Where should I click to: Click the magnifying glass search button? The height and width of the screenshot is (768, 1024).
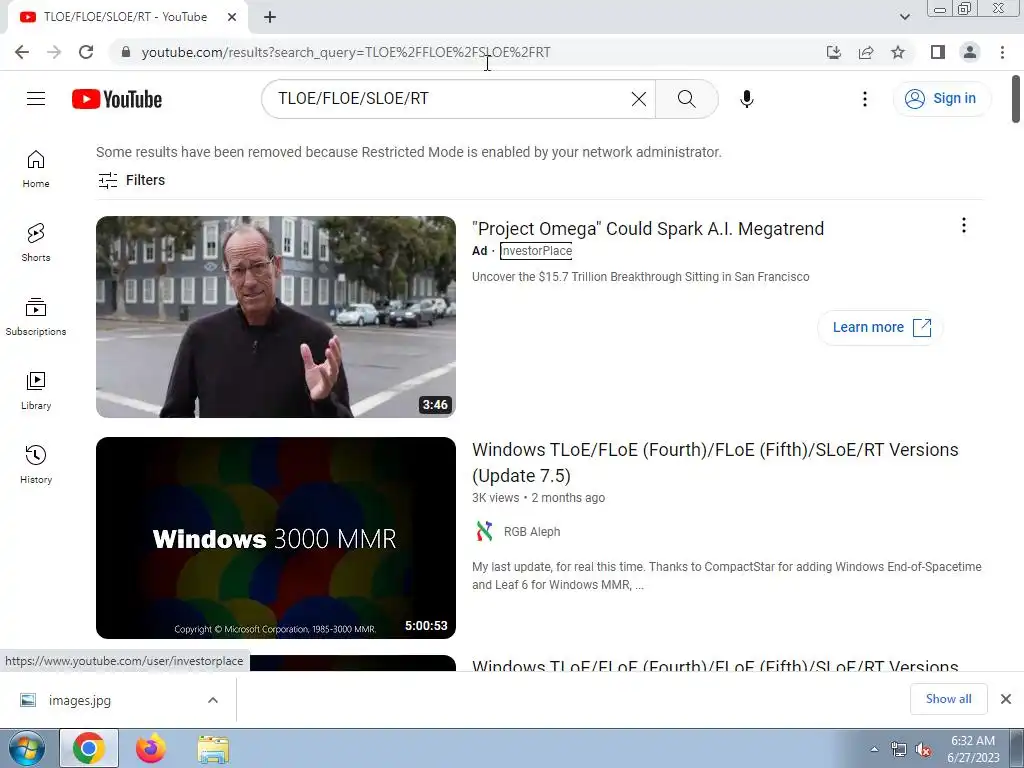coord(686,99)
